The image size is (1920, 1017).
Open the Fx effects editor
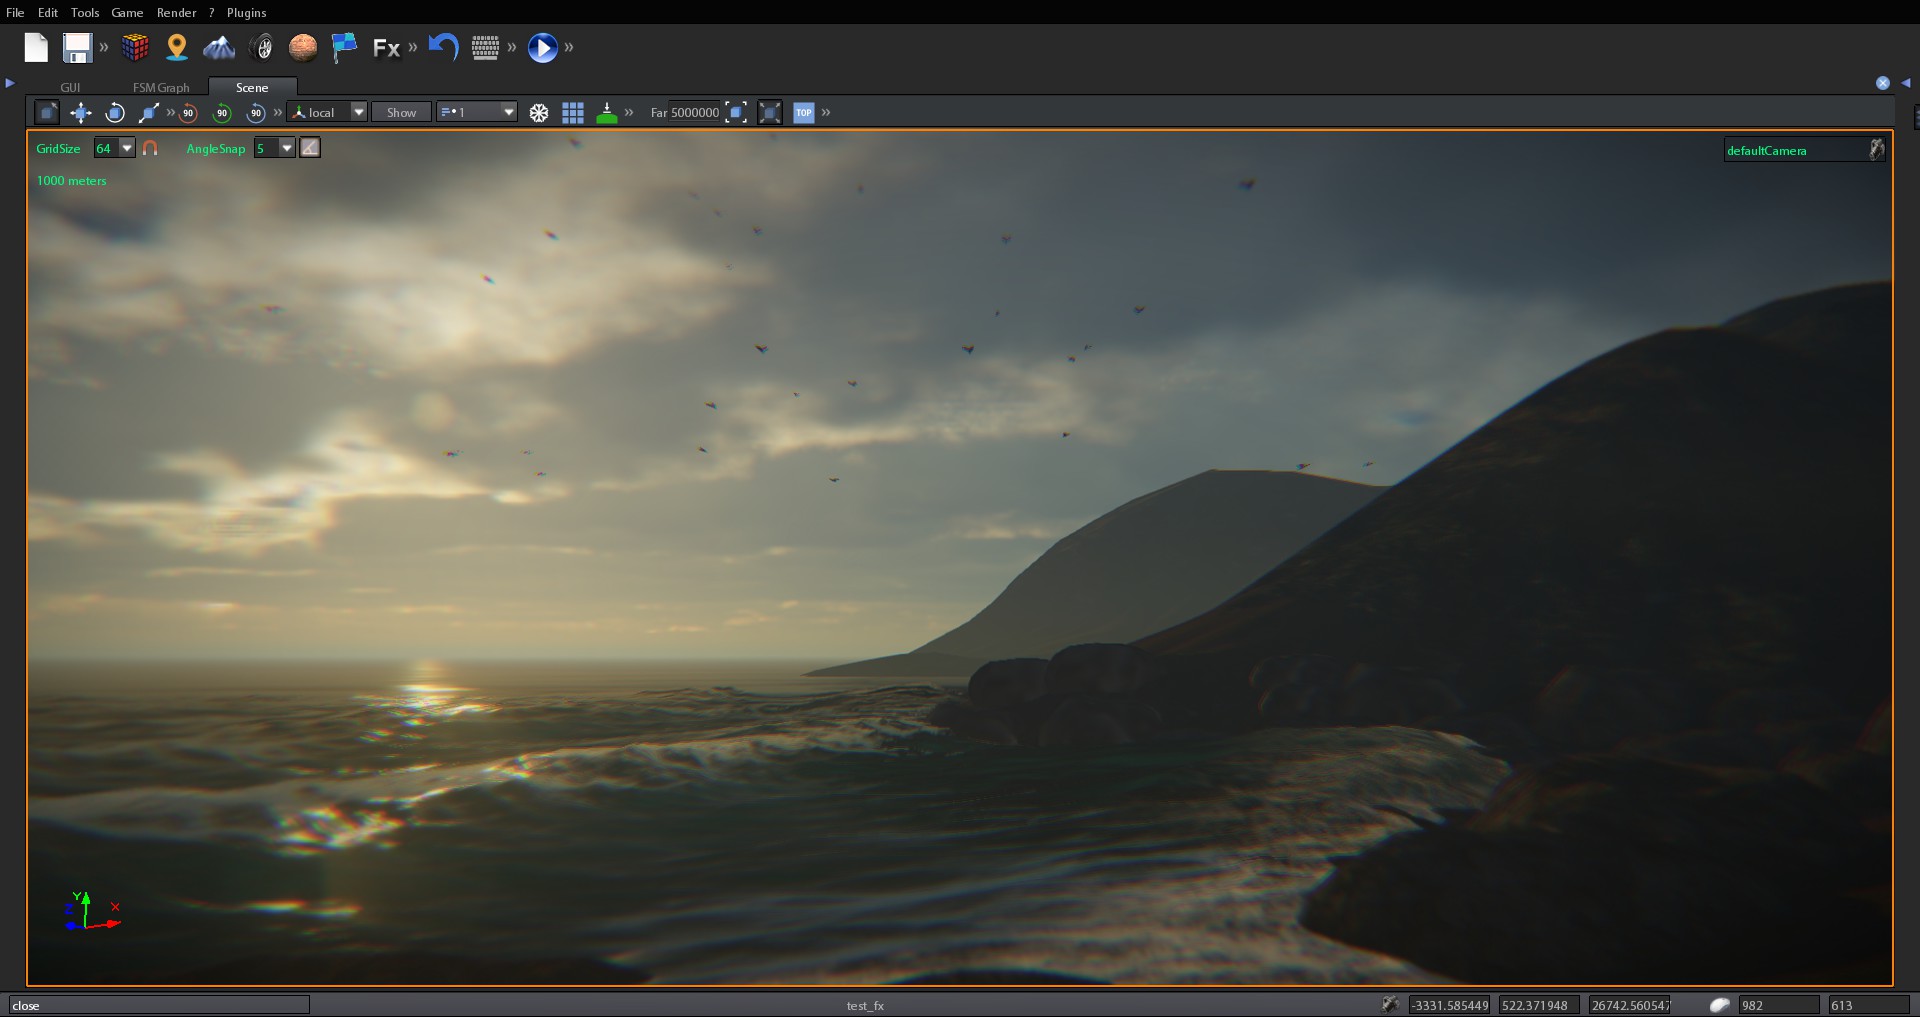tap(388, 47)
